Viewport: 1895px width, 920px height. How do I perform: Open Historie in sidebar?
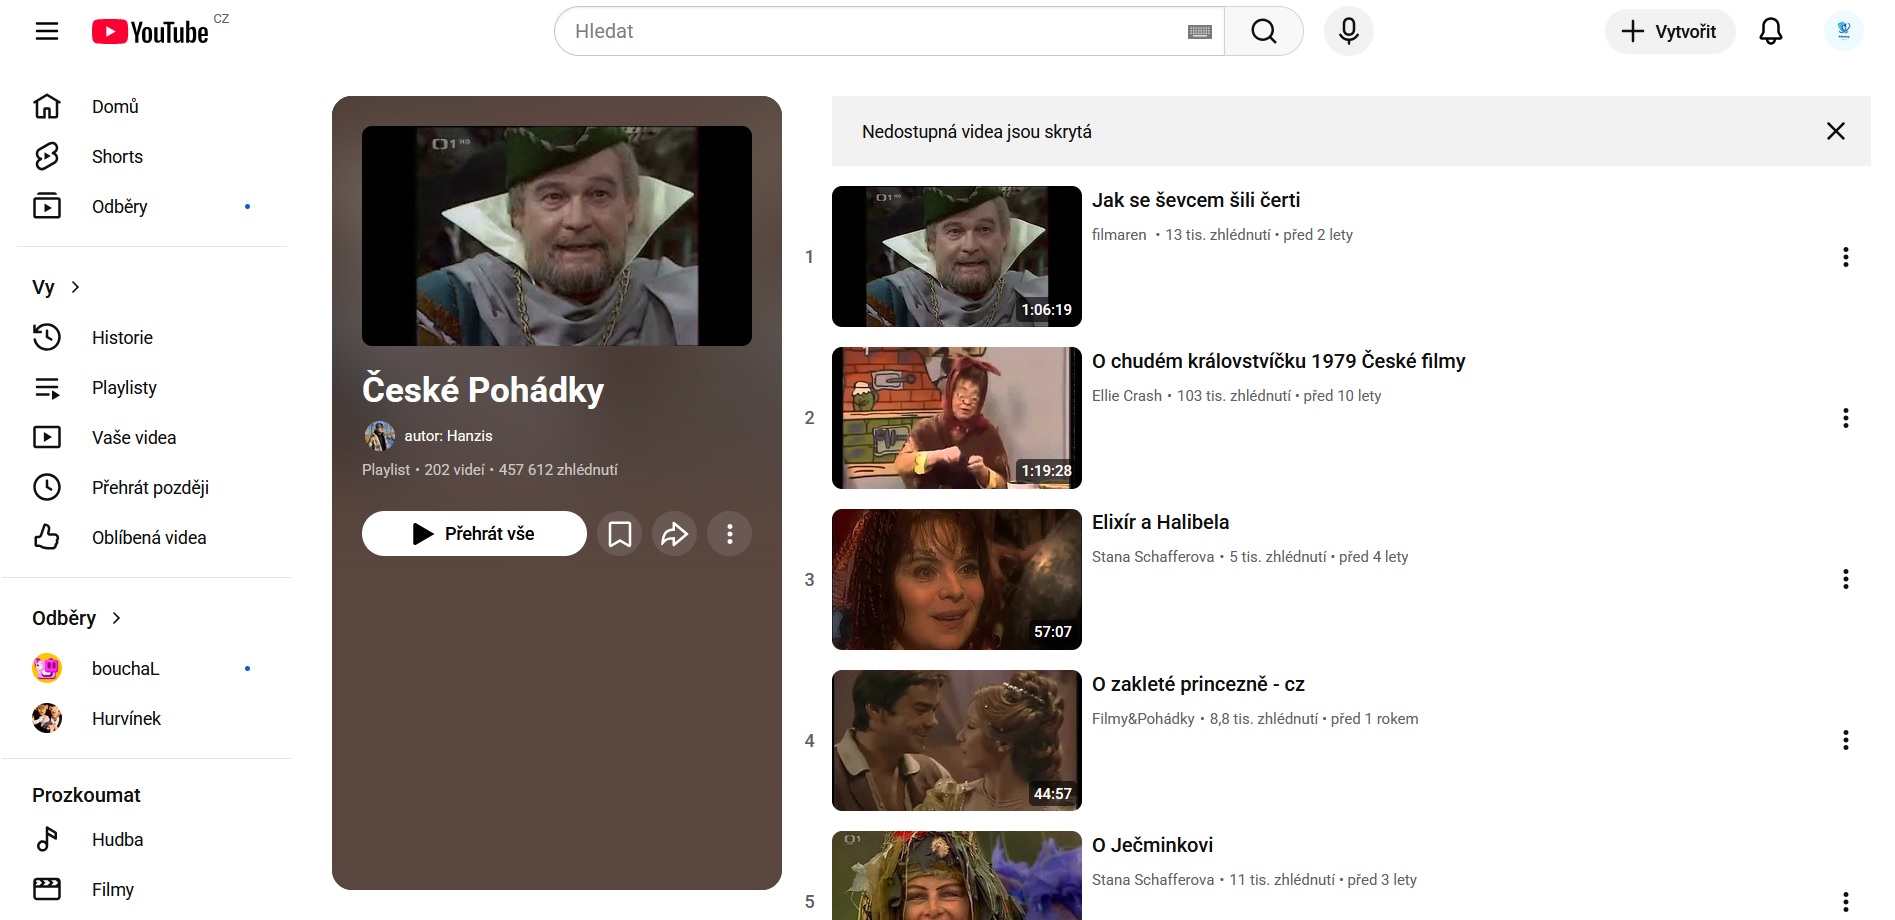pos(122,338)
